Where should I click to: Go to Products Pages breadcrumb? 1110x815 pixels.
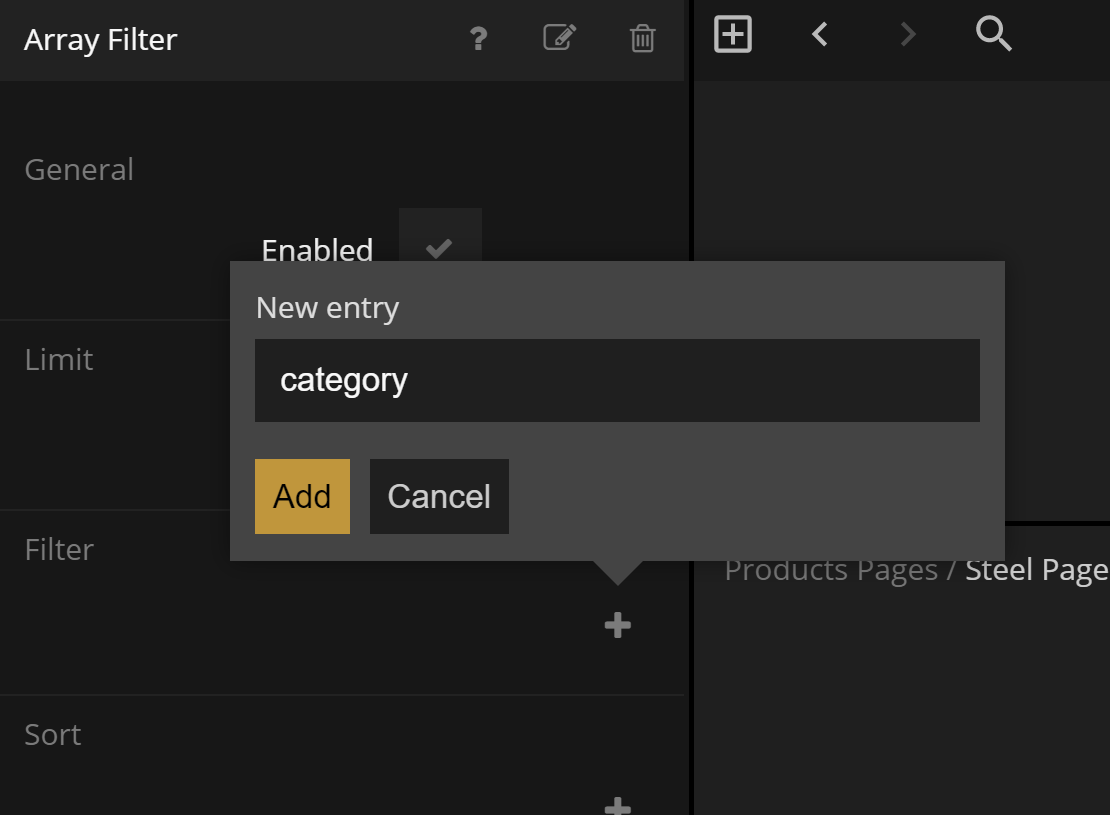coord(830,570)
